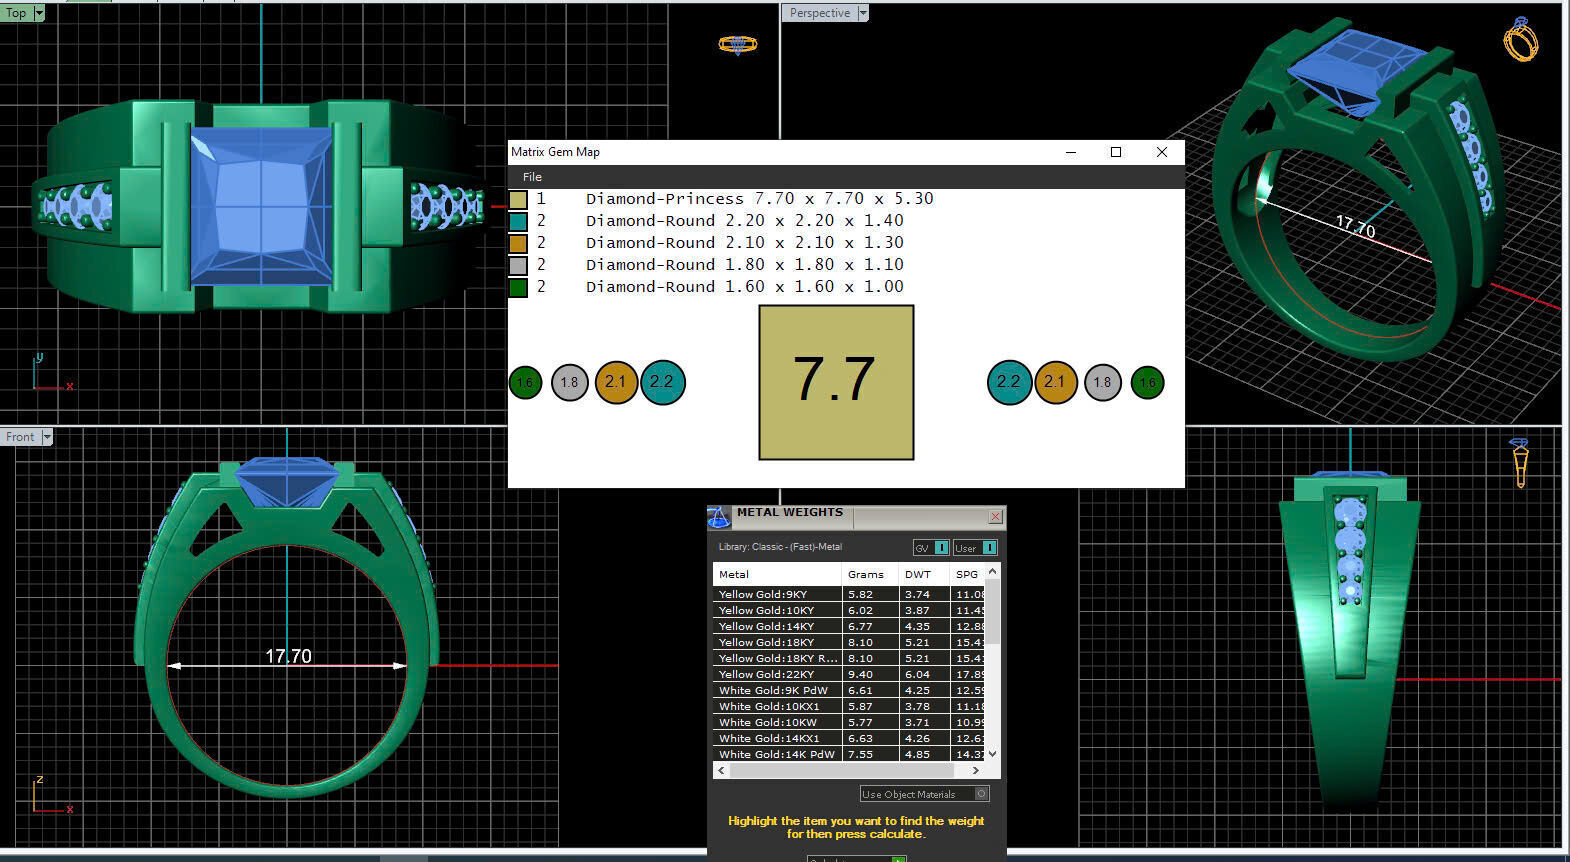Click the metal list scroll-down arrow
1570x862 pixels.
point(993,754)
